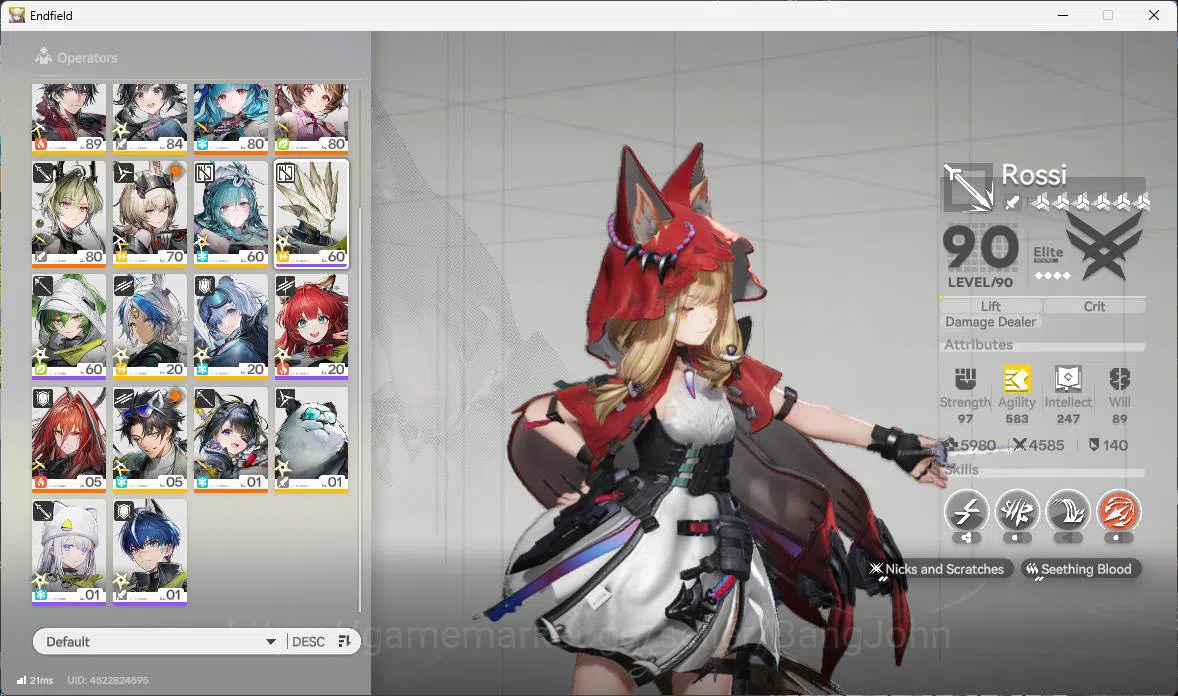Click the Damage Dealer role label
Screen dimensions: 1178x696
point(990,322)
